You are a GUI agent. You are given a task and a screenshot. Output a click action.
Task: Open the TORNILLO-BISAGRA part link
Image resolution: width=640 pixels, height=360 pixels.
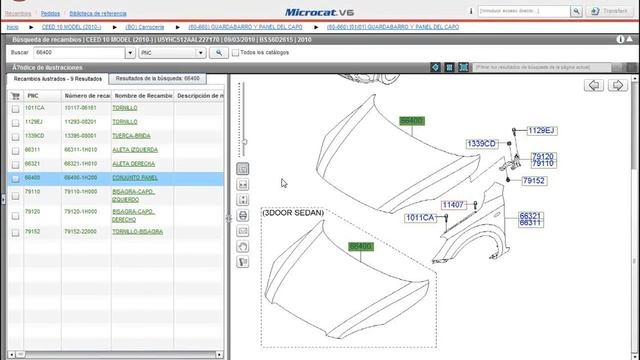[138, 231]
